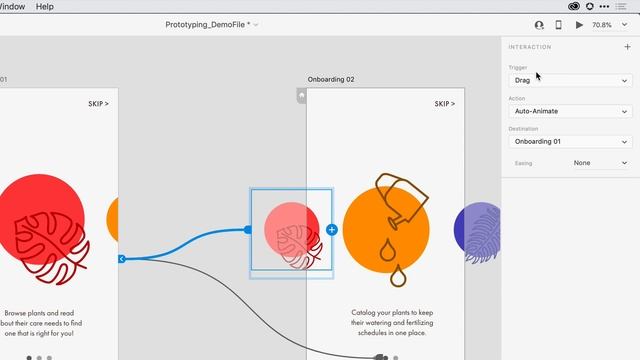This screenshot has width=640, height=360.
Task: Click SKIP > on the Onboarding 02 artboard
Action: (444, 104)
